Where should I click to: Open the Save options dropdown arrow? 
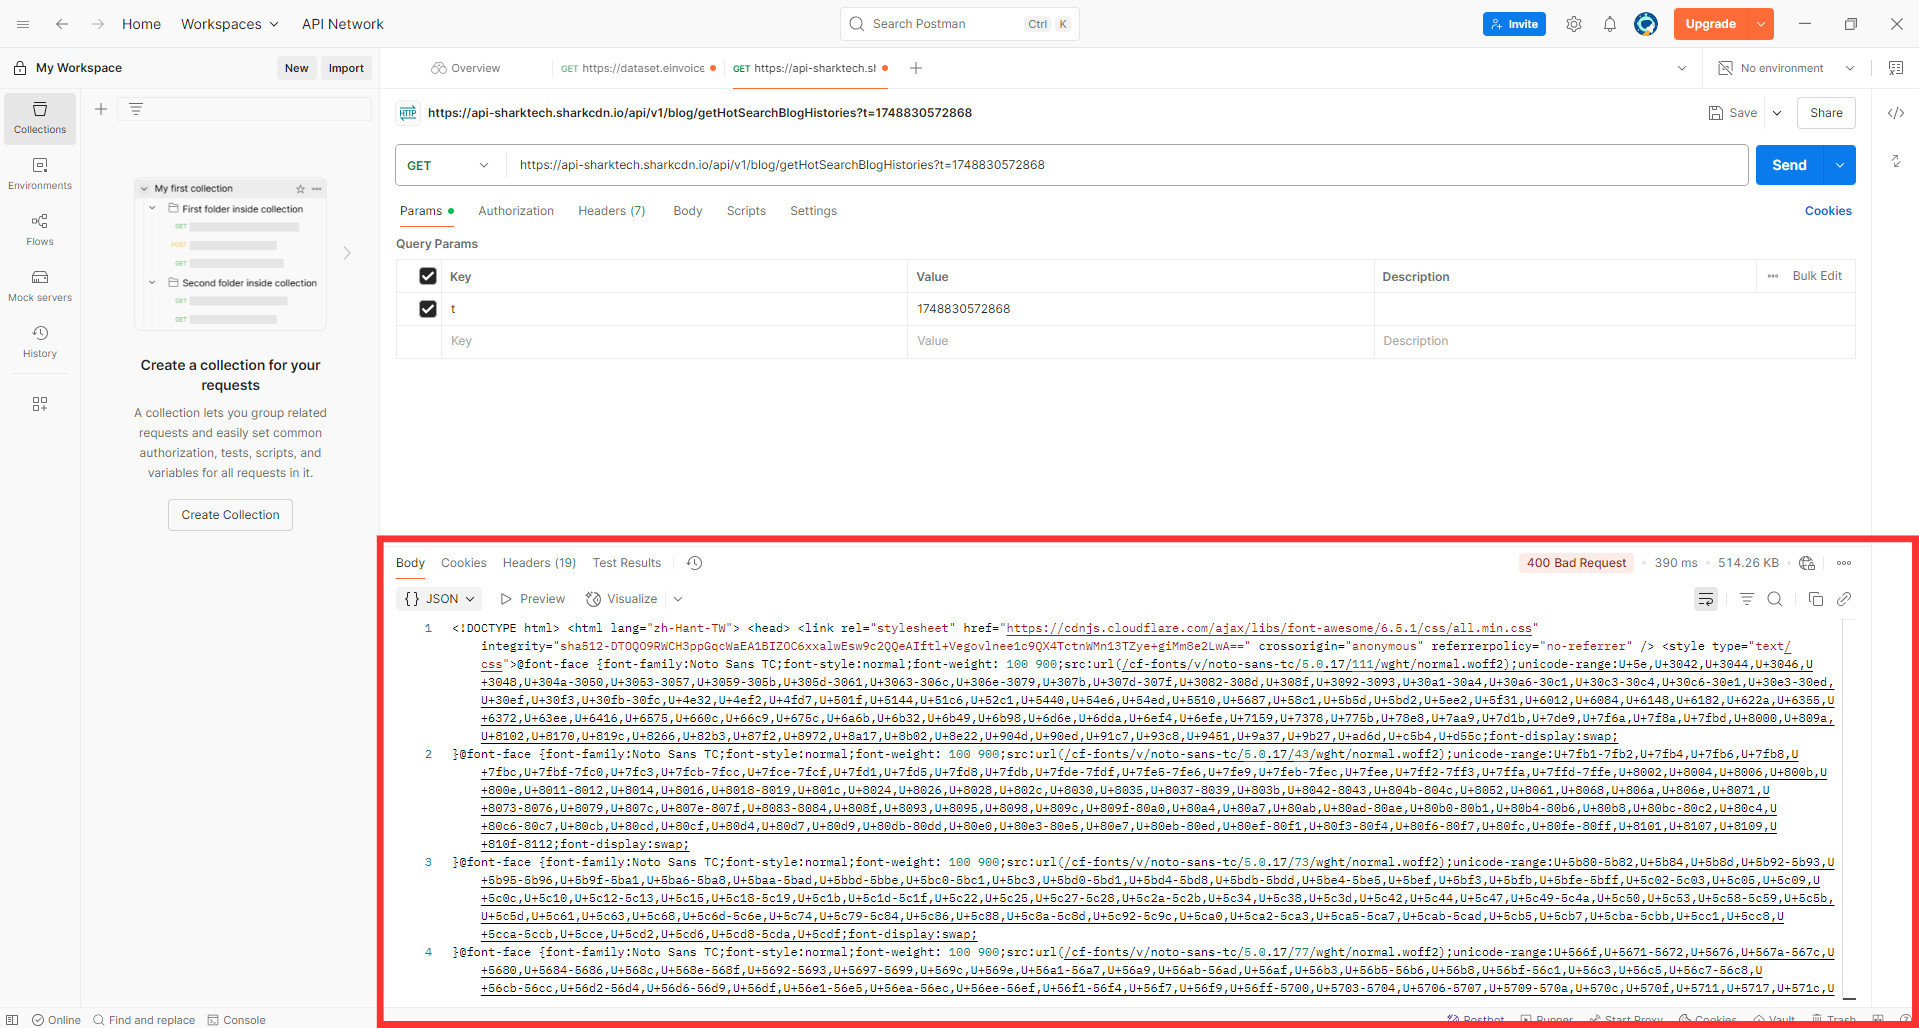(x=1777, y=113)
